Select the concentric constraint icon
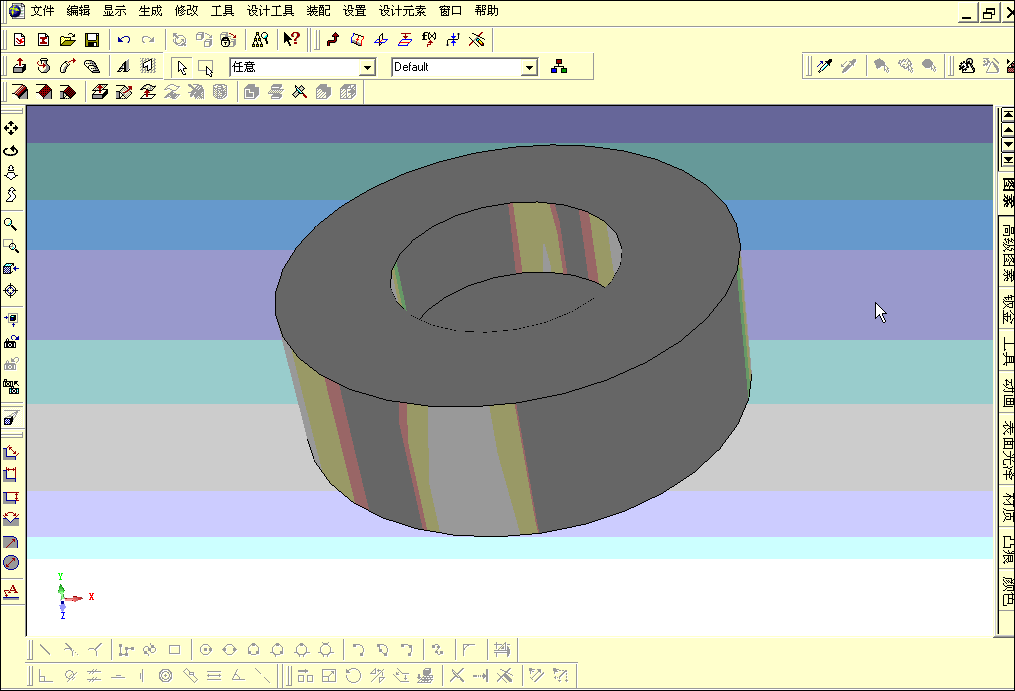1015x691 pixels. coord(166,676)
